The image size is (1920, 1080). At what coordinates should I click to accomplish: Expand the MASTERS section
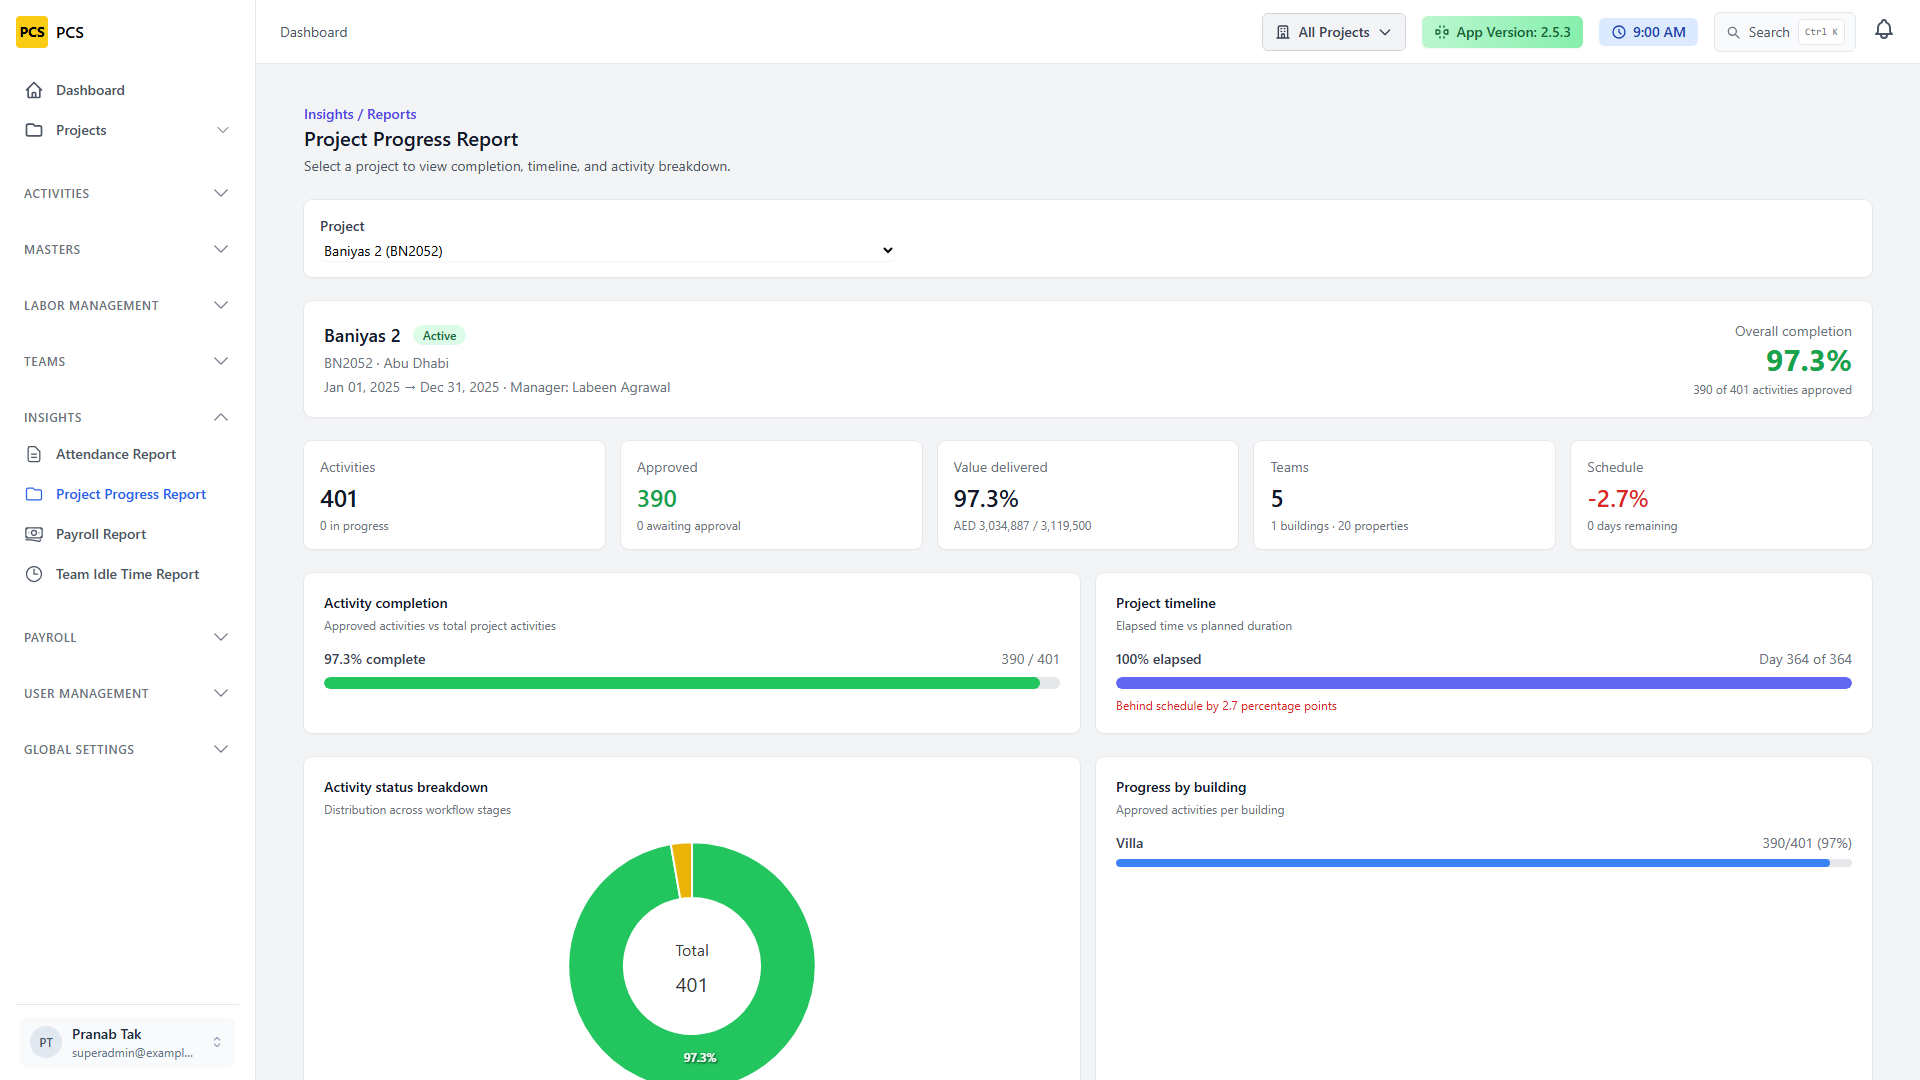point(127,249)
